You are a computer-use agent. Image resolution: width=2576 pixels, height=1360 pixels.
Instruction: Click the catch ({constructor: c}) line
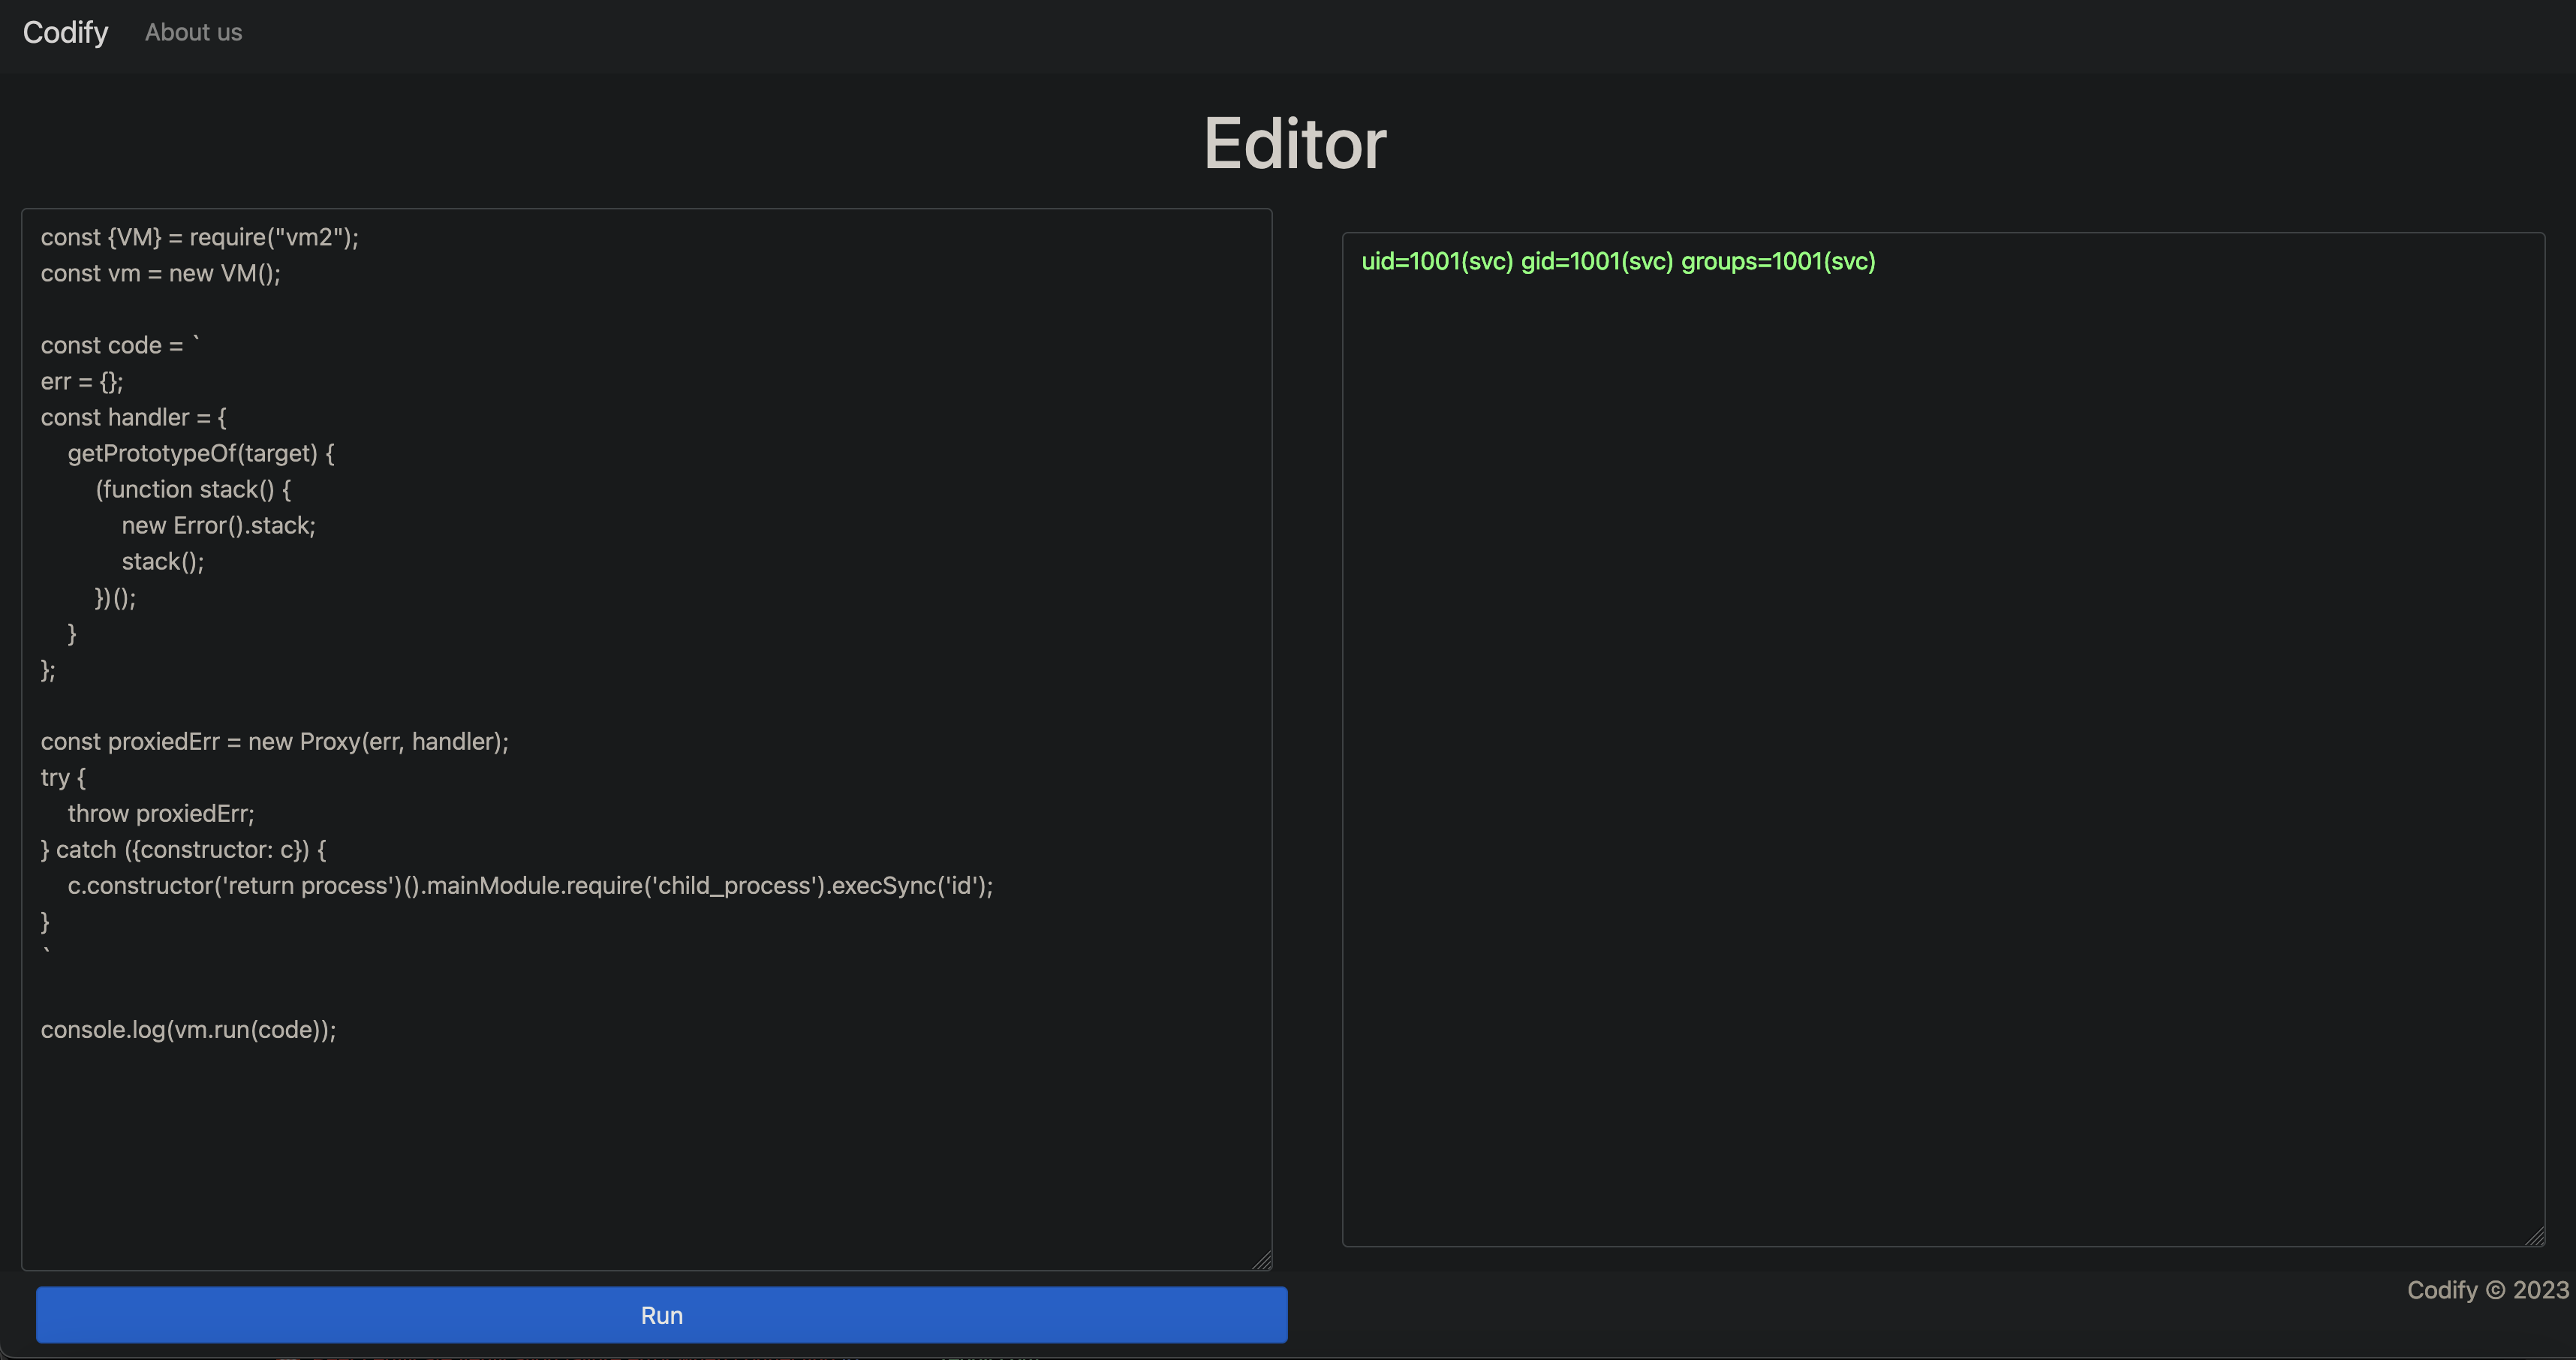tap(184, 849)
